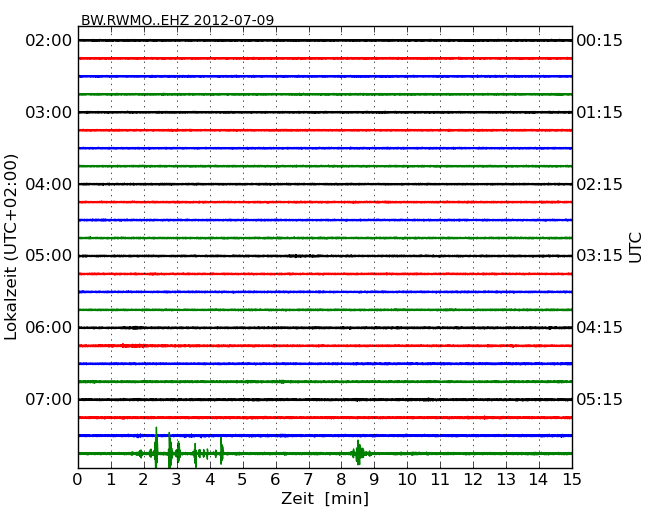This screenshot has height=520, width=650.
Task: Select the single-digit '2' minute tick label
Action: pos(143,479)
